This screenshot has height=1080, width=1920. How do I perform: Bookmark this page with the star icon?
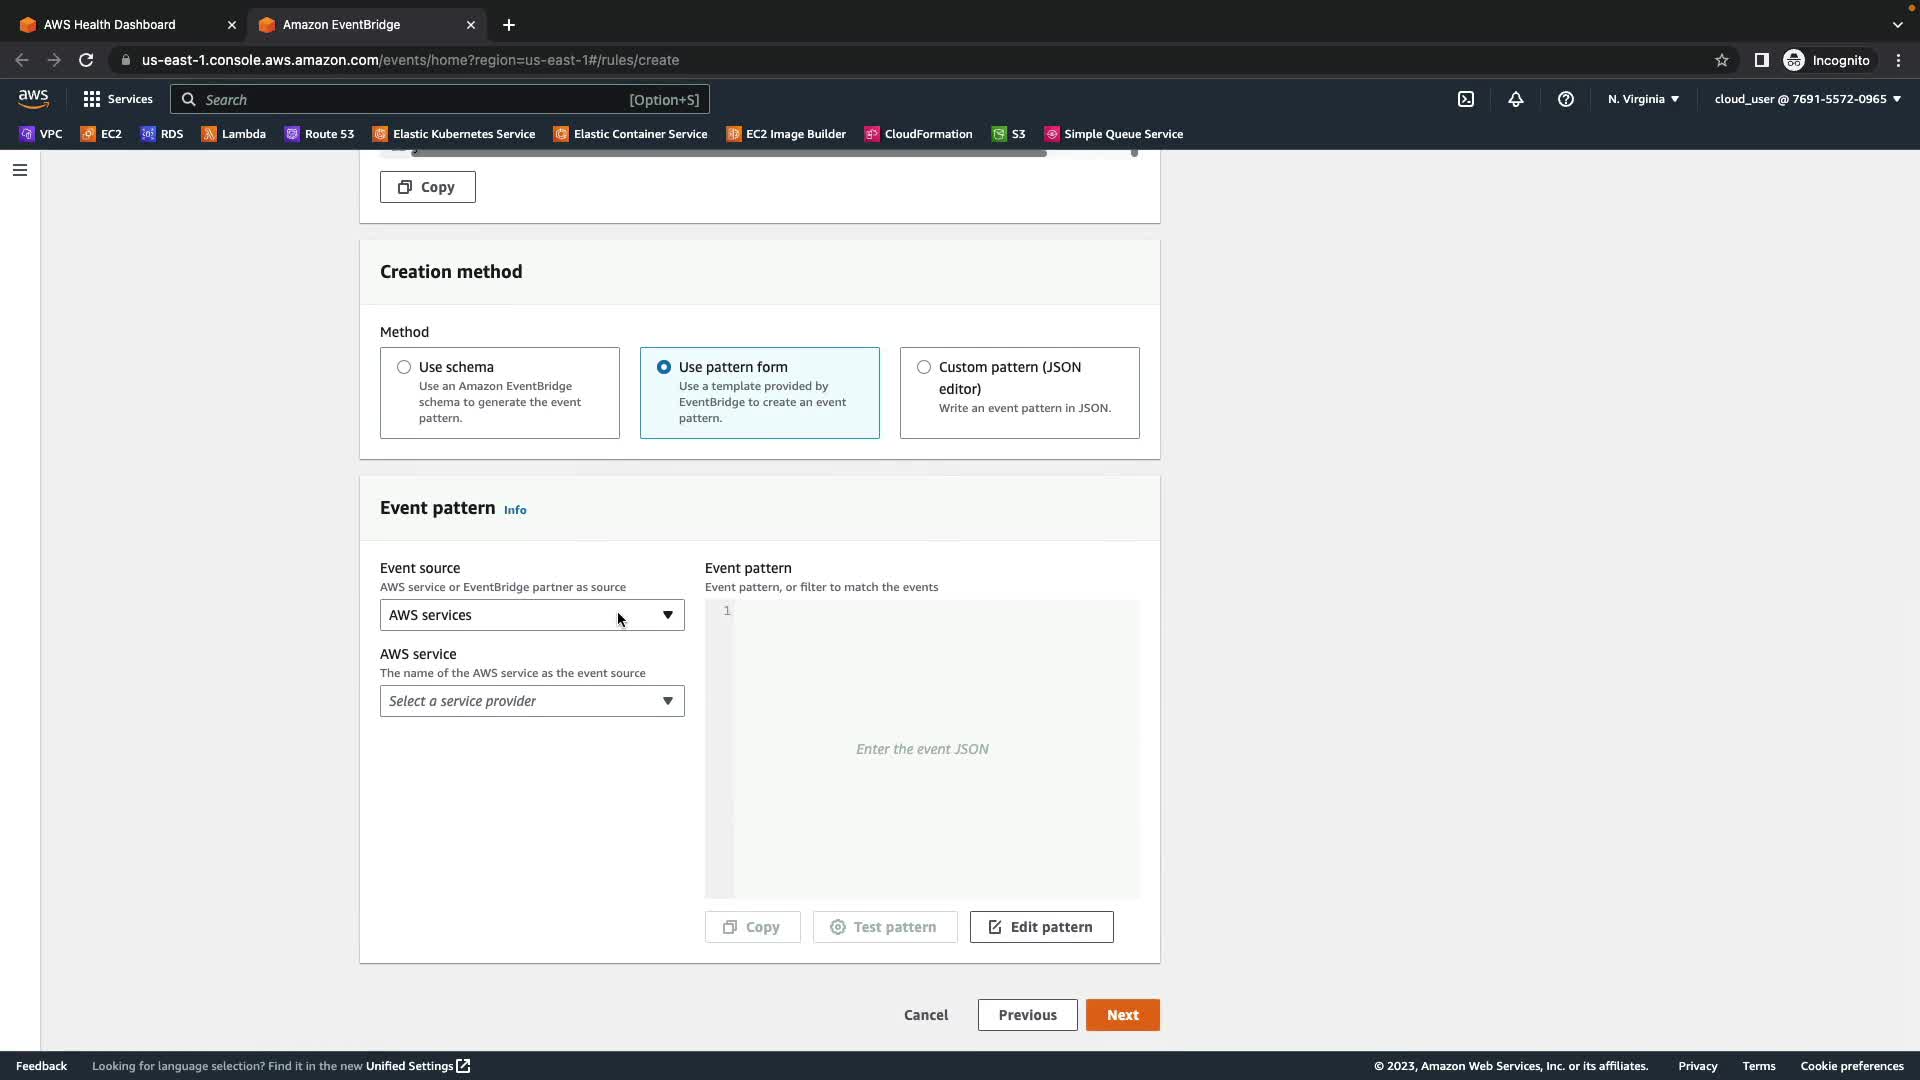1721,60
